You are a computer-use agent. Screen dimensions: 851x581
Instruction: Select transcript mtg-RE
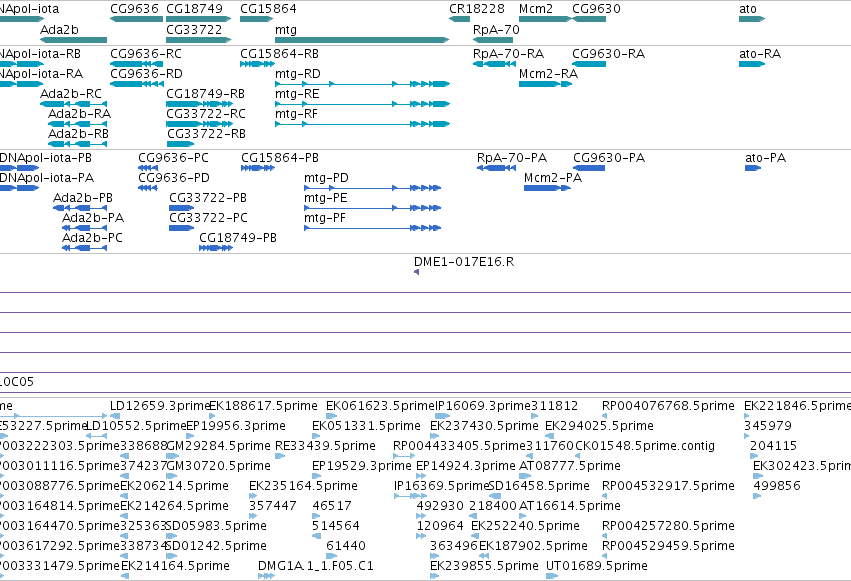coord(363,104)
